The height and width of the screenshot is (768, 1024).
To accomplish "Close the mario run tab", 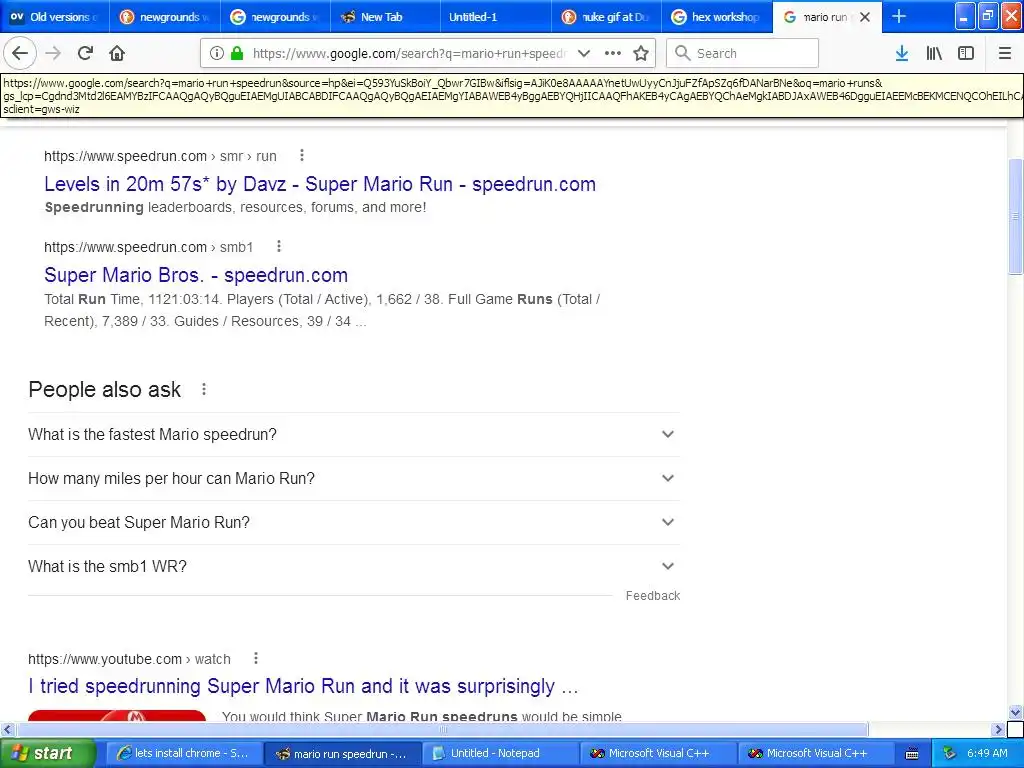I will click(x=865, y=17).
